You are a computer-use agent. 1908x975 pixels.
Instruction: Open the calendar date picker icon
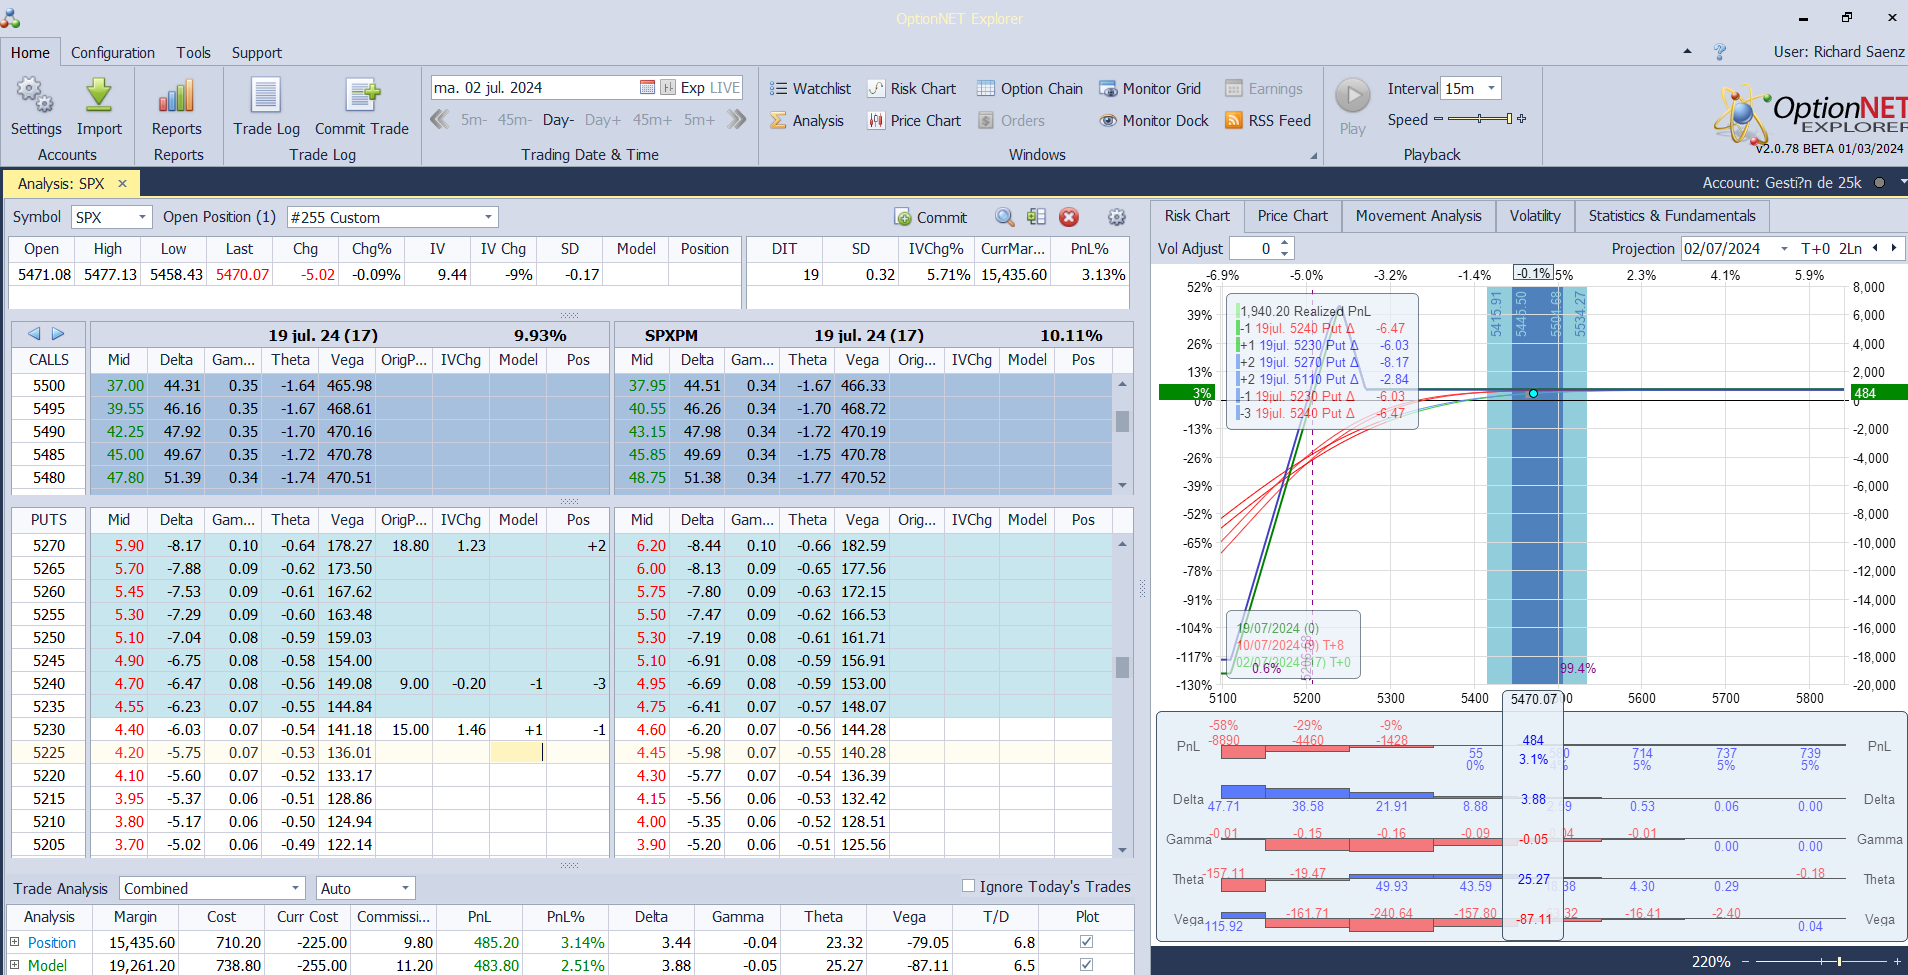pyautogui.click(x=647, y=88)
